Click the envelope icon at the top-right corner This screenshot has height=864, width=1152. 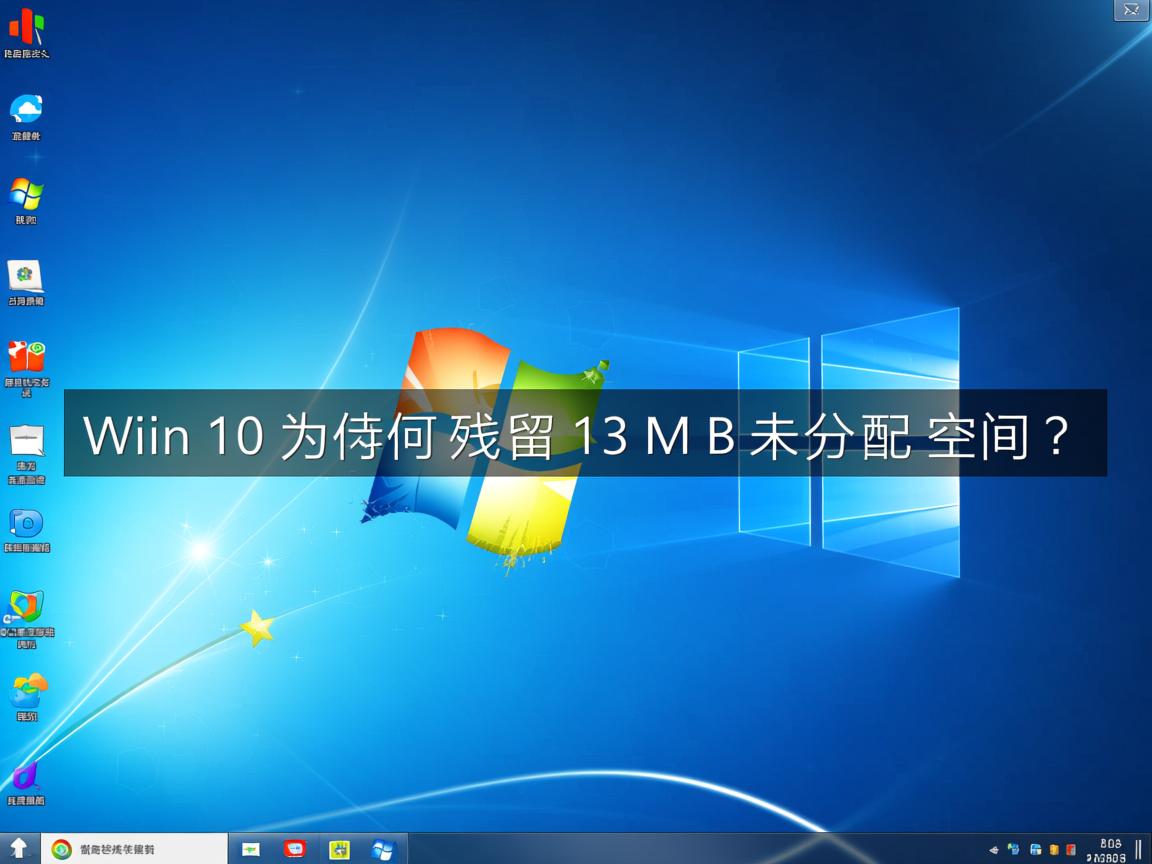pyautogui.click(x=1131, y=10)
